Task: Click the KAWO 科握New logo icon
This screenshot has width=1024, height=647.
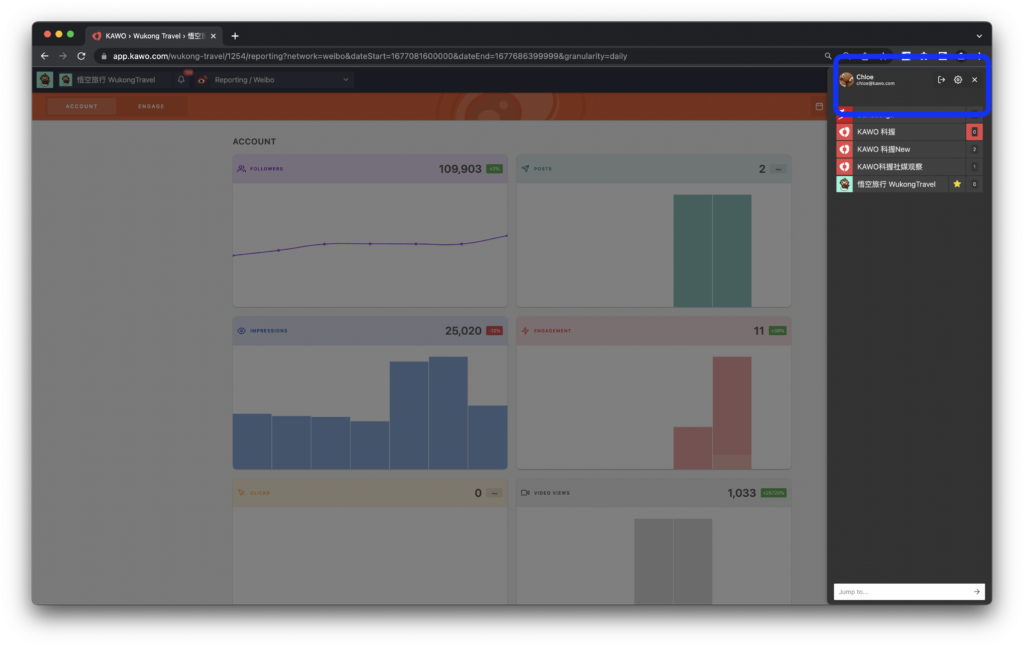Action: [844, 150]
